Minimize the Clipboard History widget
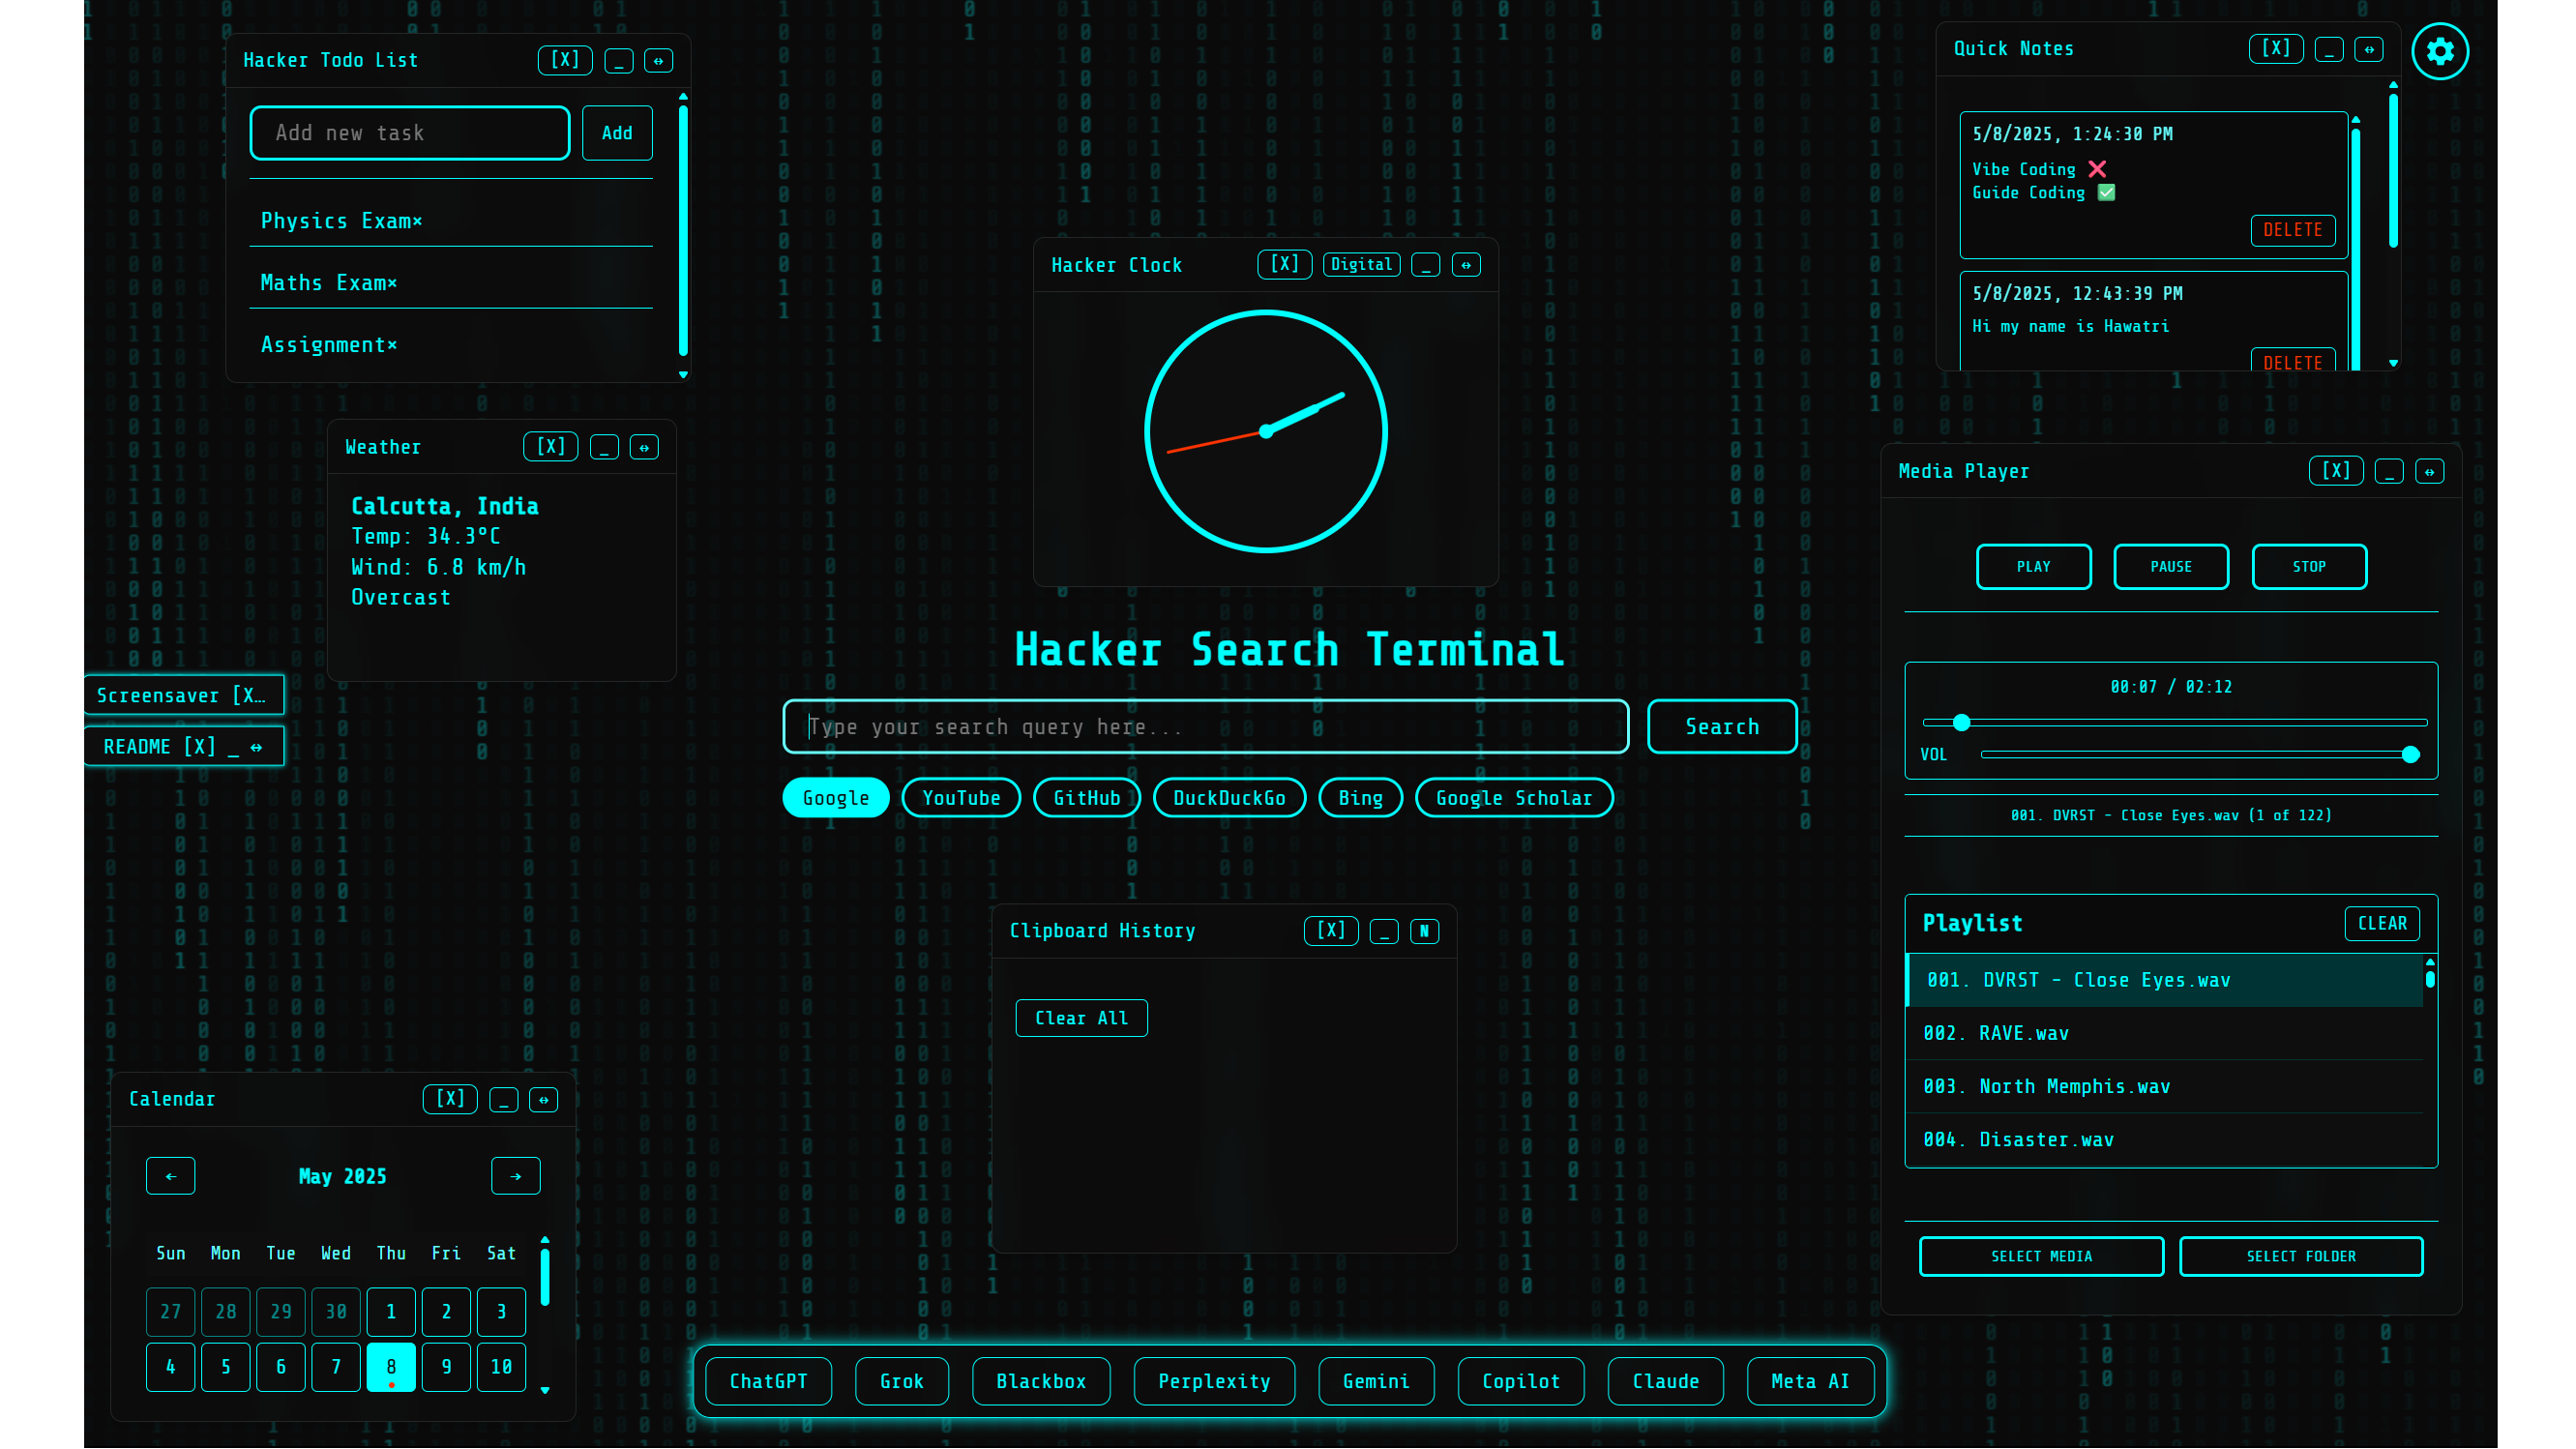 pos(1384,932)
